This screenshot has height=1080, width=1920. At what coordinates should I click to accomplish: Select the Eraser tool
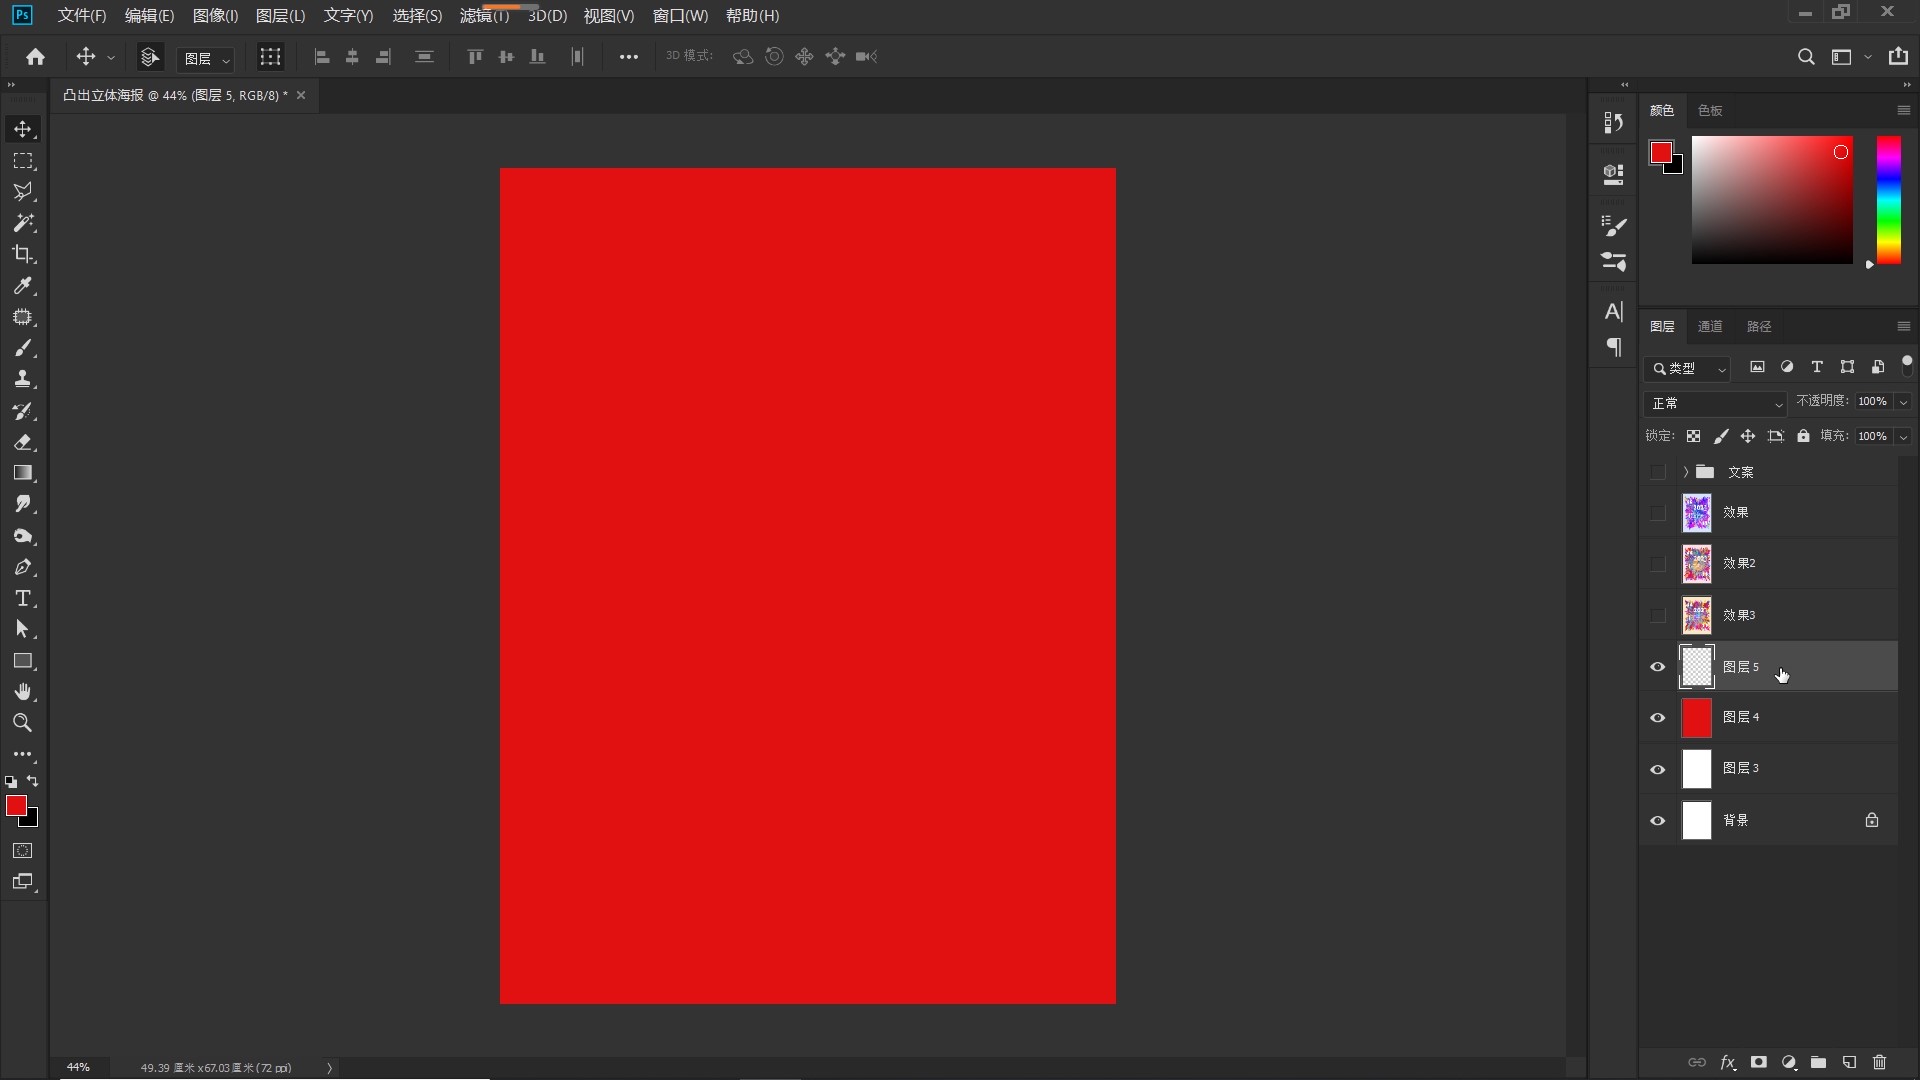tap(23, 442)
